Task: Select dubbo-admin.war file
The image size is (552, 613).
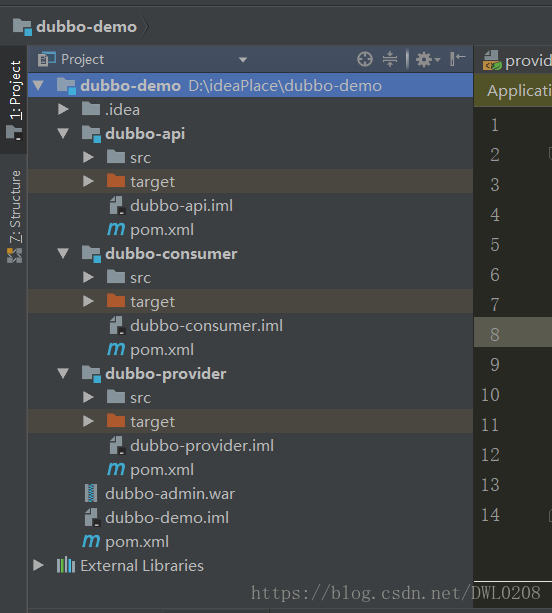Action: point(170,494)
